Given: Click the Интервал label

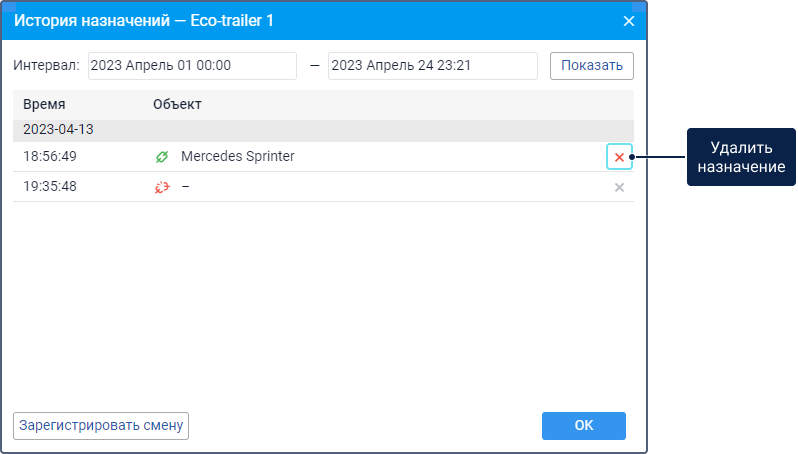Looking at the screenshot, I should point(46,66).
